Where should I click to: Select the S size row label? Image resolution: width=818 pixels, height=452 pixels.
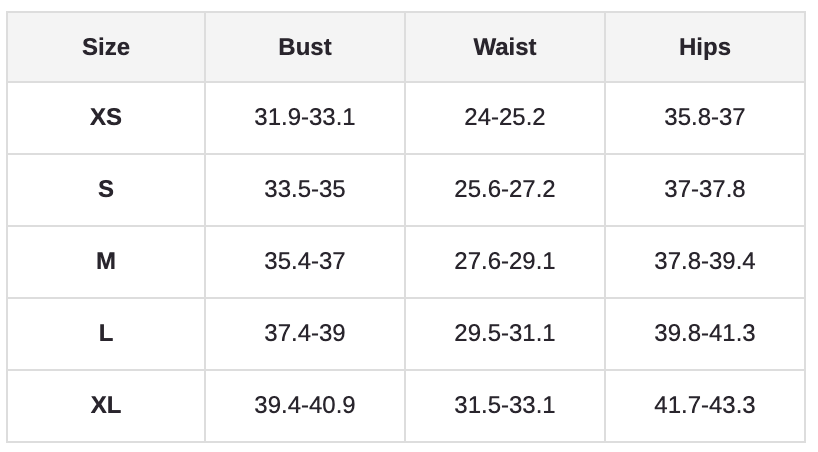[x=106, y=189]
